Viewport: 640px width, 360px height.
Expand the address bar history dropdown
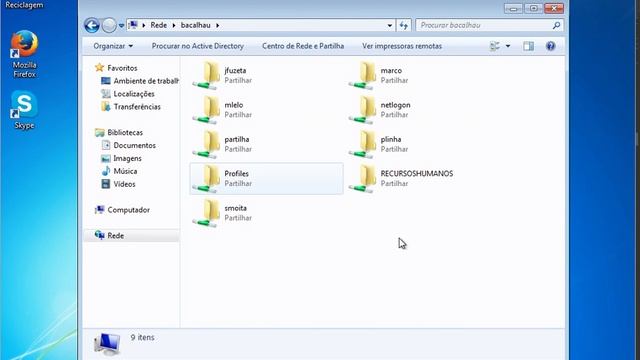[x=390, y=25]
